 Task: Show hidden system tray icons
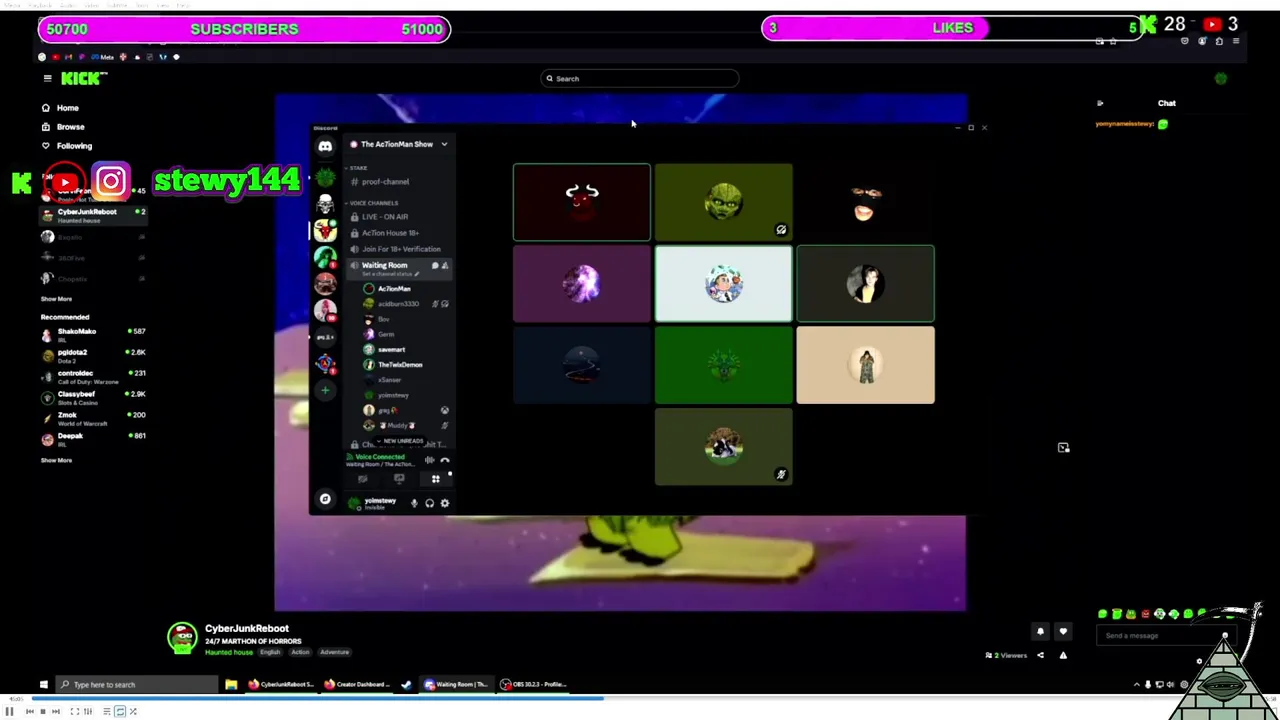[1136, 685]
